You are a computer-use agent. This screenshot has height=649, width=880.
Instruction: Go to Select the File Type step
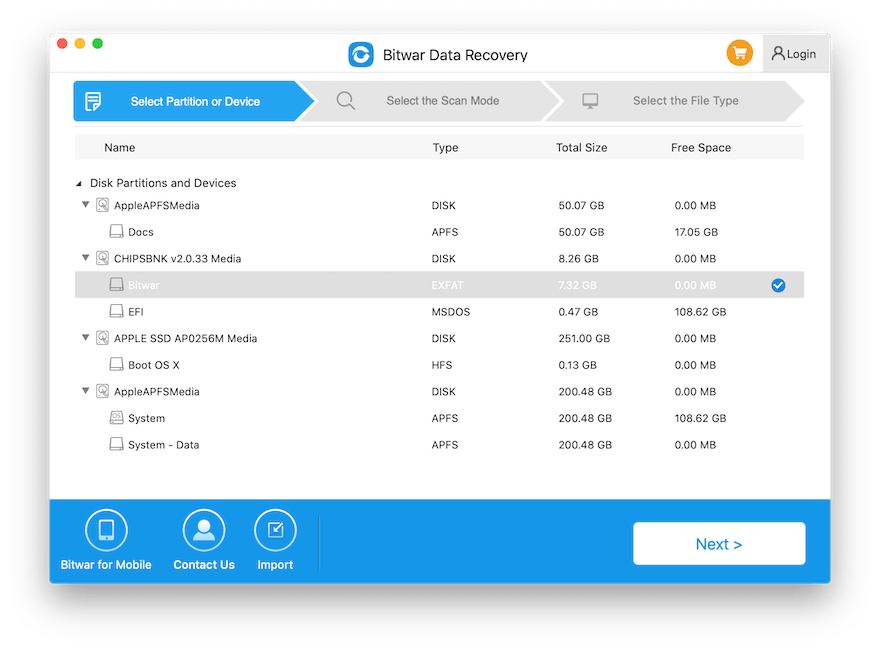tap(676, 101)
